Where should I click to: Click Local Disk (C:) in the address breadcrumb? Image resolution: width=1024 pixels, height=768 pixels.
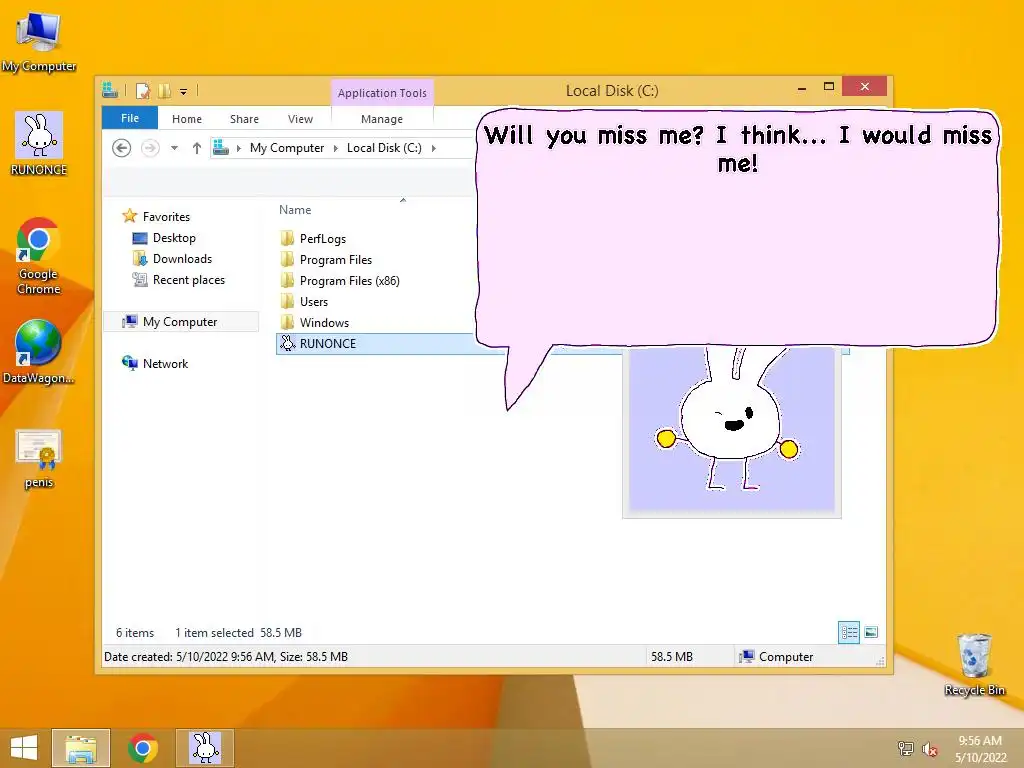click(x=384, y=148)
